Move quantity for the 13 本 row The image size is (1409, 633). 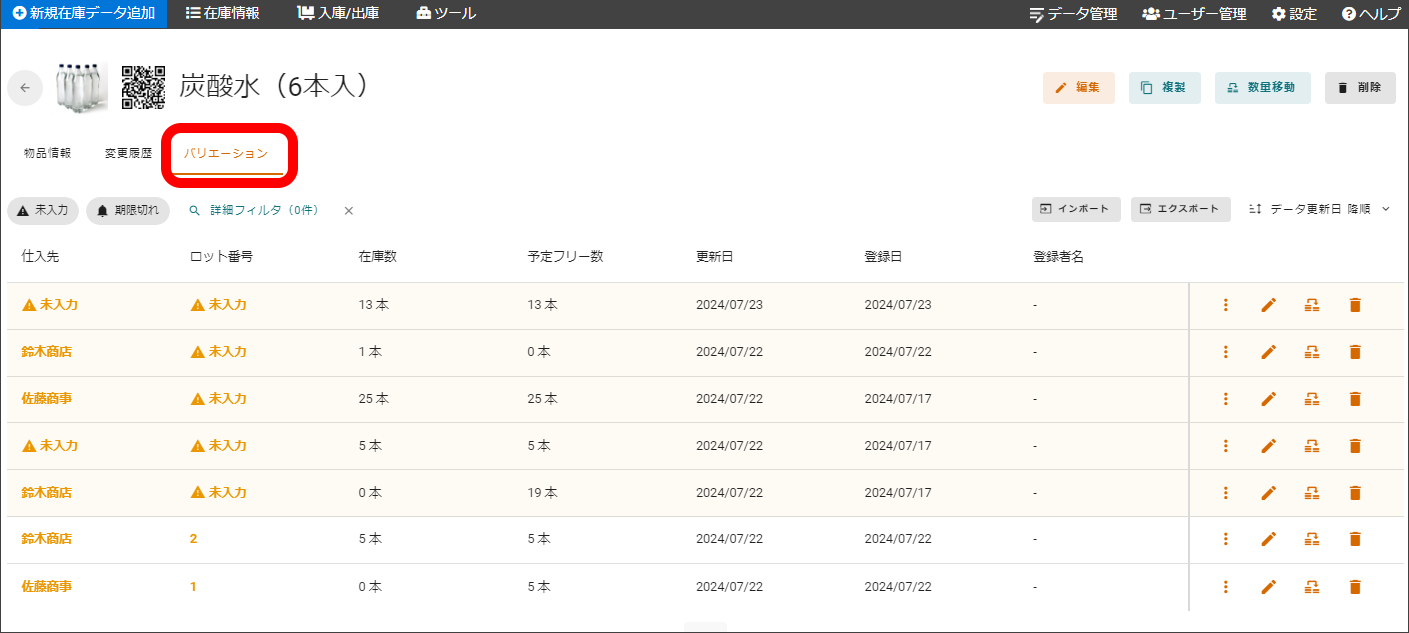(1312, 305)
